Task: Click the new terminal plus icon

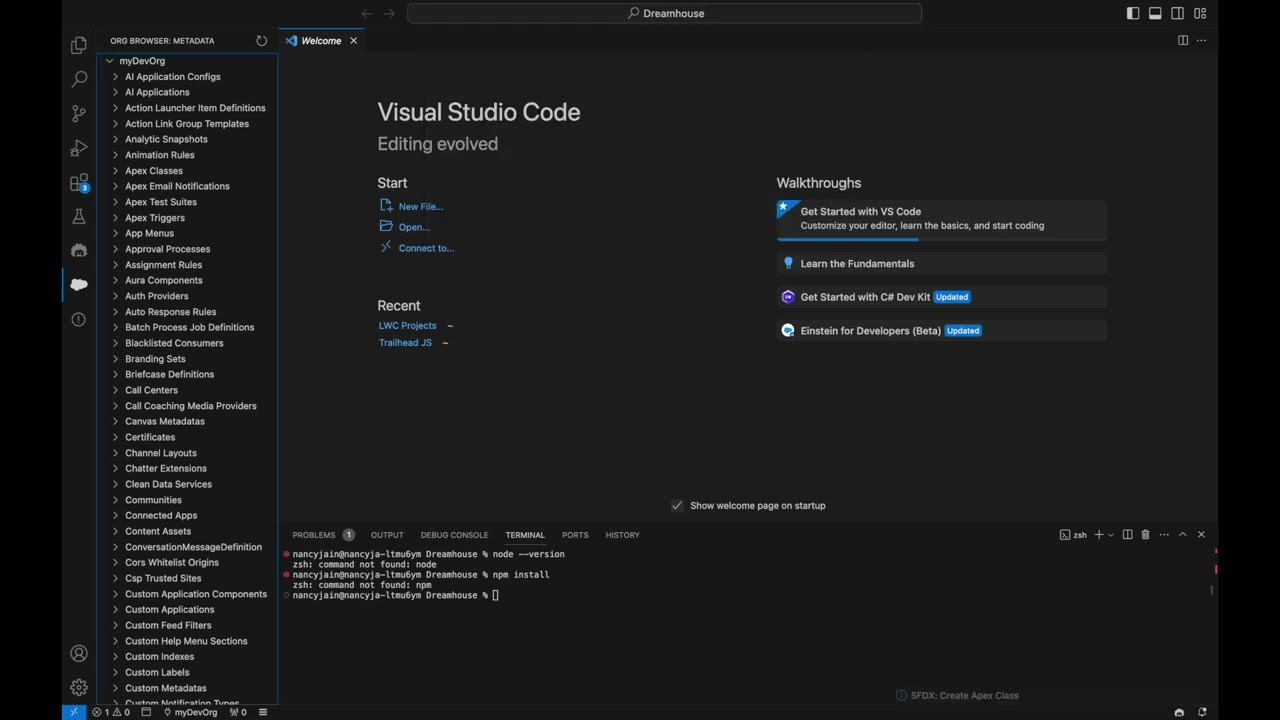Action: tap(1098, 535)
